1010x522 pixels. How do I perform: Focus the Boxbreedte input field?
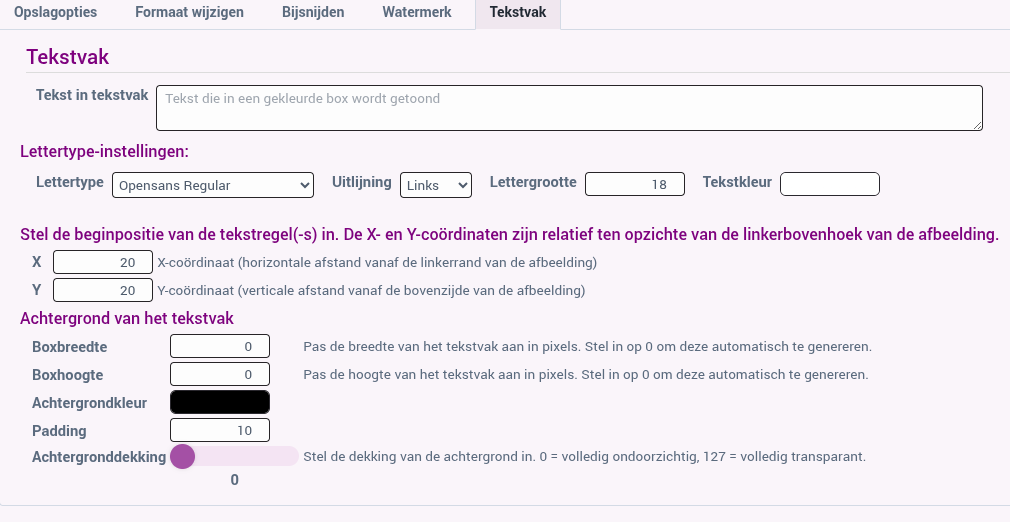[220, 346]
